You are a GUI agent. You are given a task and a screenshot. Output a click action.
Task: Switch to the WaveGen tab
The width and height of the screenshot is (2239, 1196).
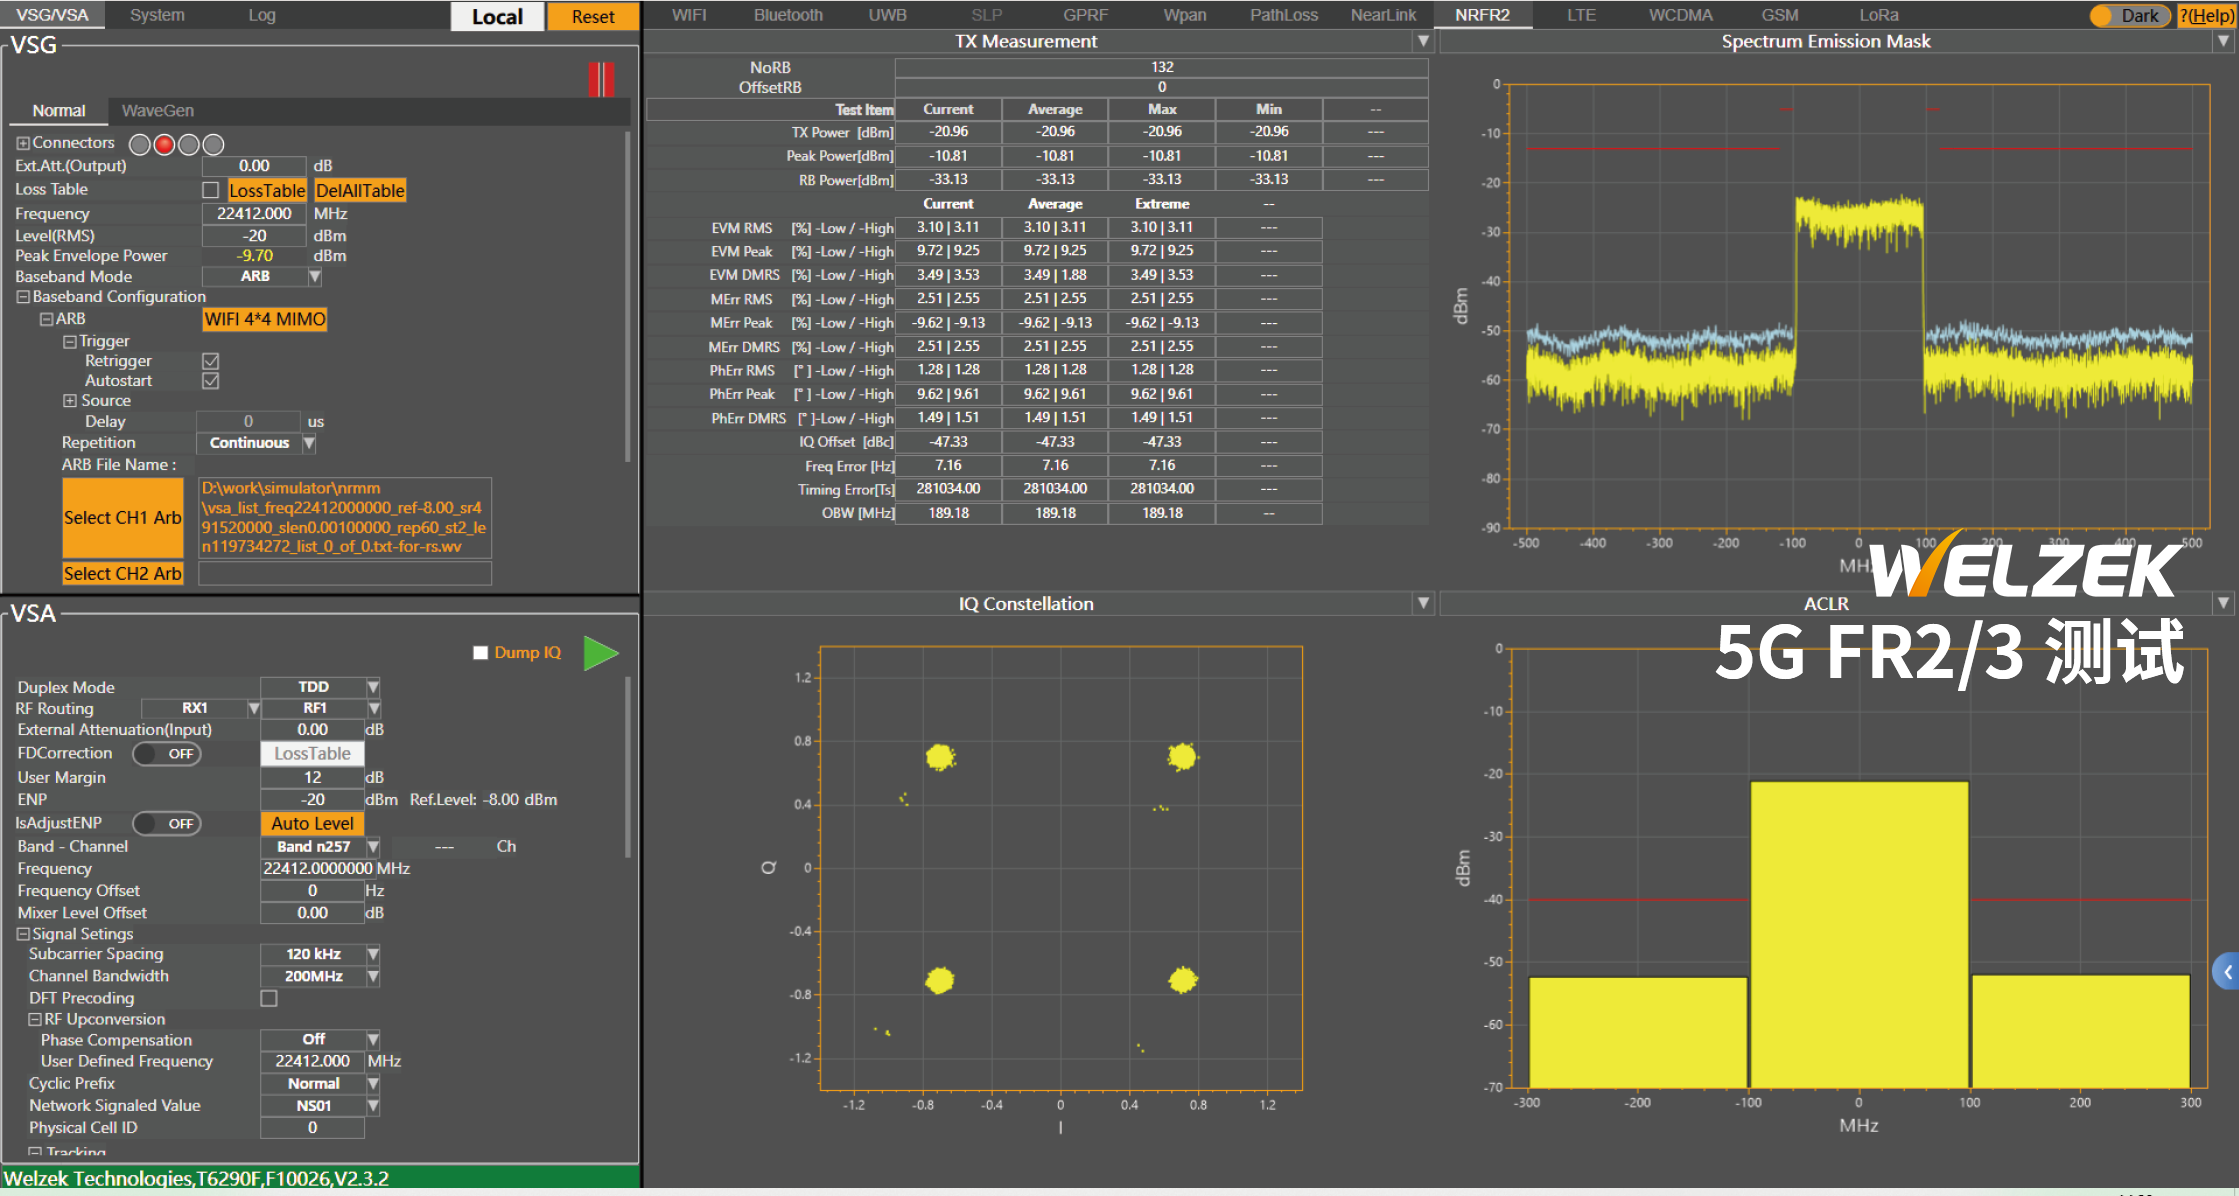(158, 111)
